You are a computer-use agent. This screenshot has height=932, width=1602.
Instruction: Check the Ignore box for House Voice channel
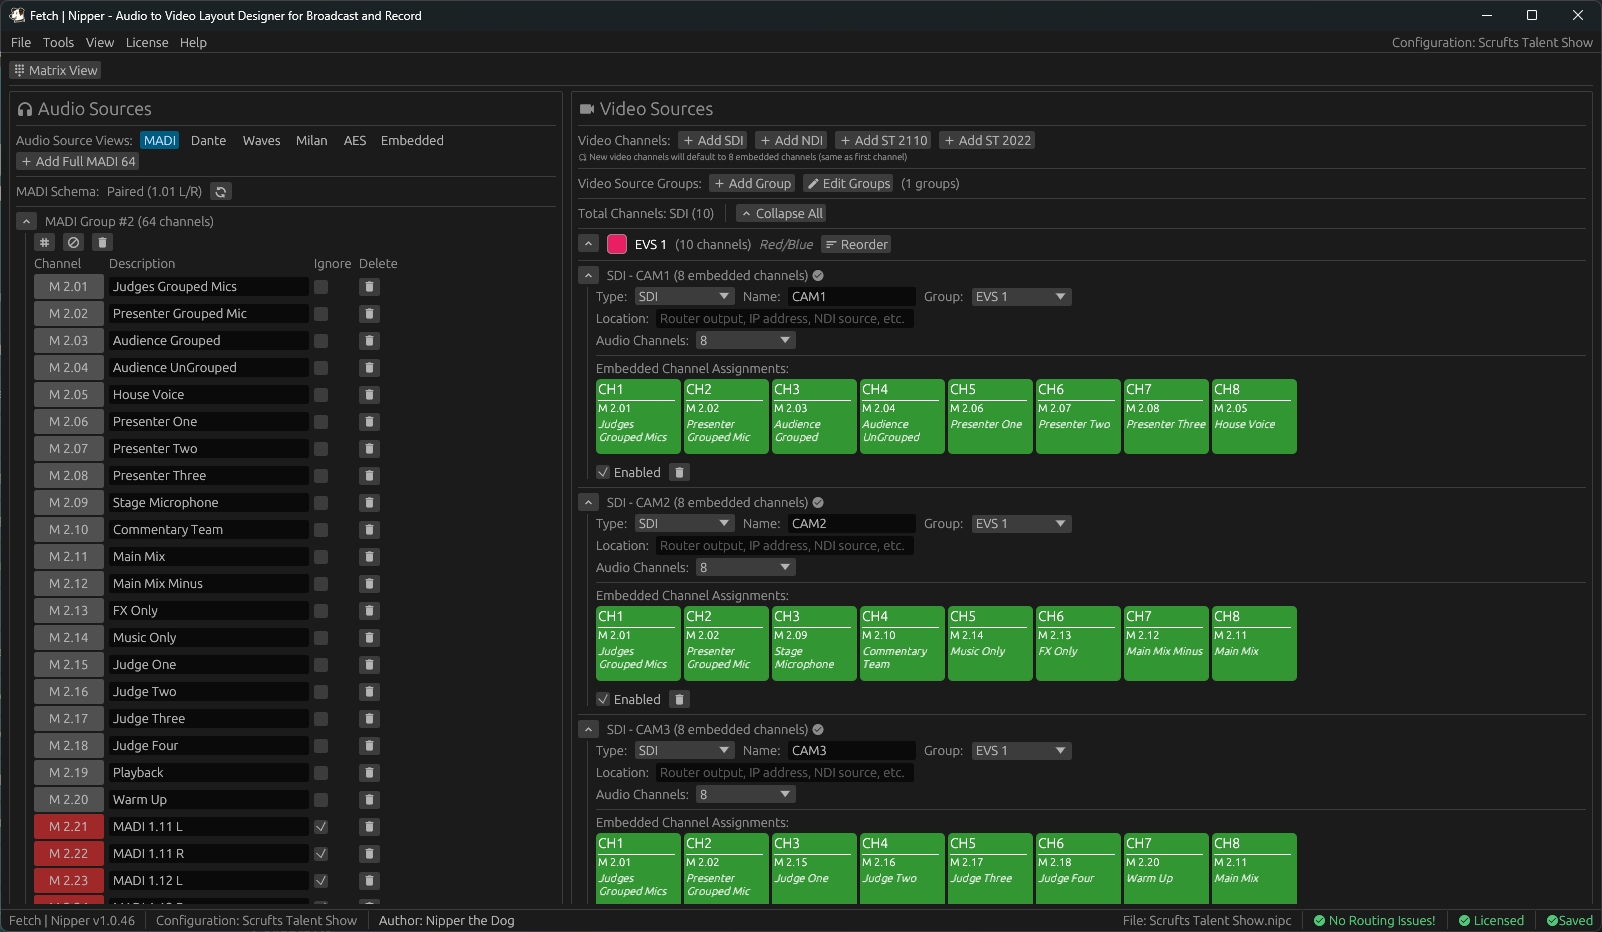(x=321, y=394)
